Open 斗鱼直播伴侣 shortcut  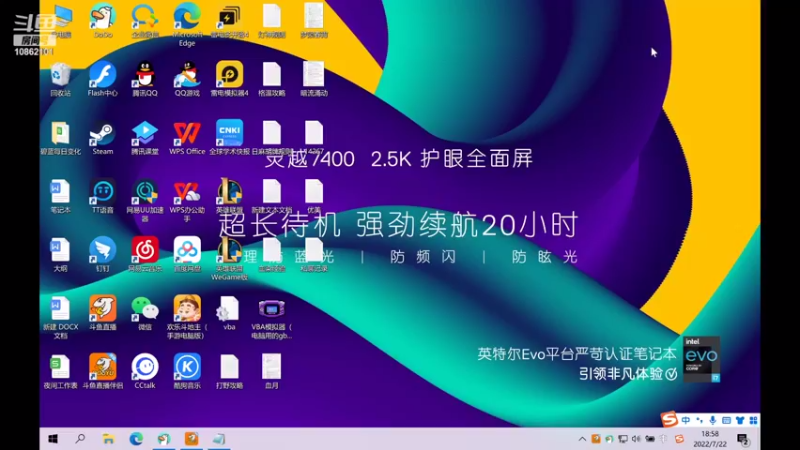103,371
